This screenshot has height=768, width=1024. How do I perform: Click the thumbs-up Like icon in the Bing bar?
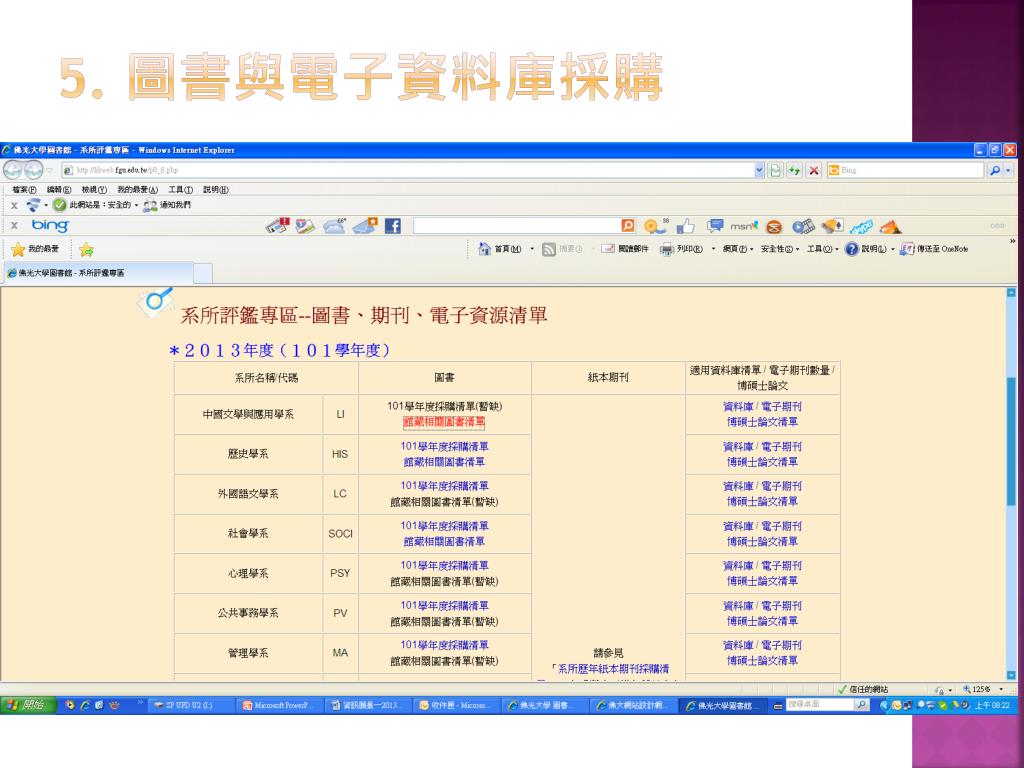click(685, 227)
